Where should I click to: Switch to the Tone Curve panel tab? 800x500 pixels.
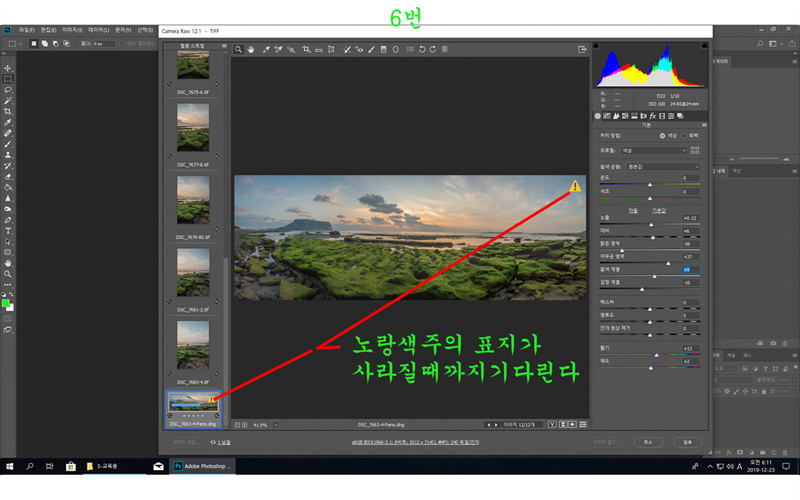(x=607, y=116)
